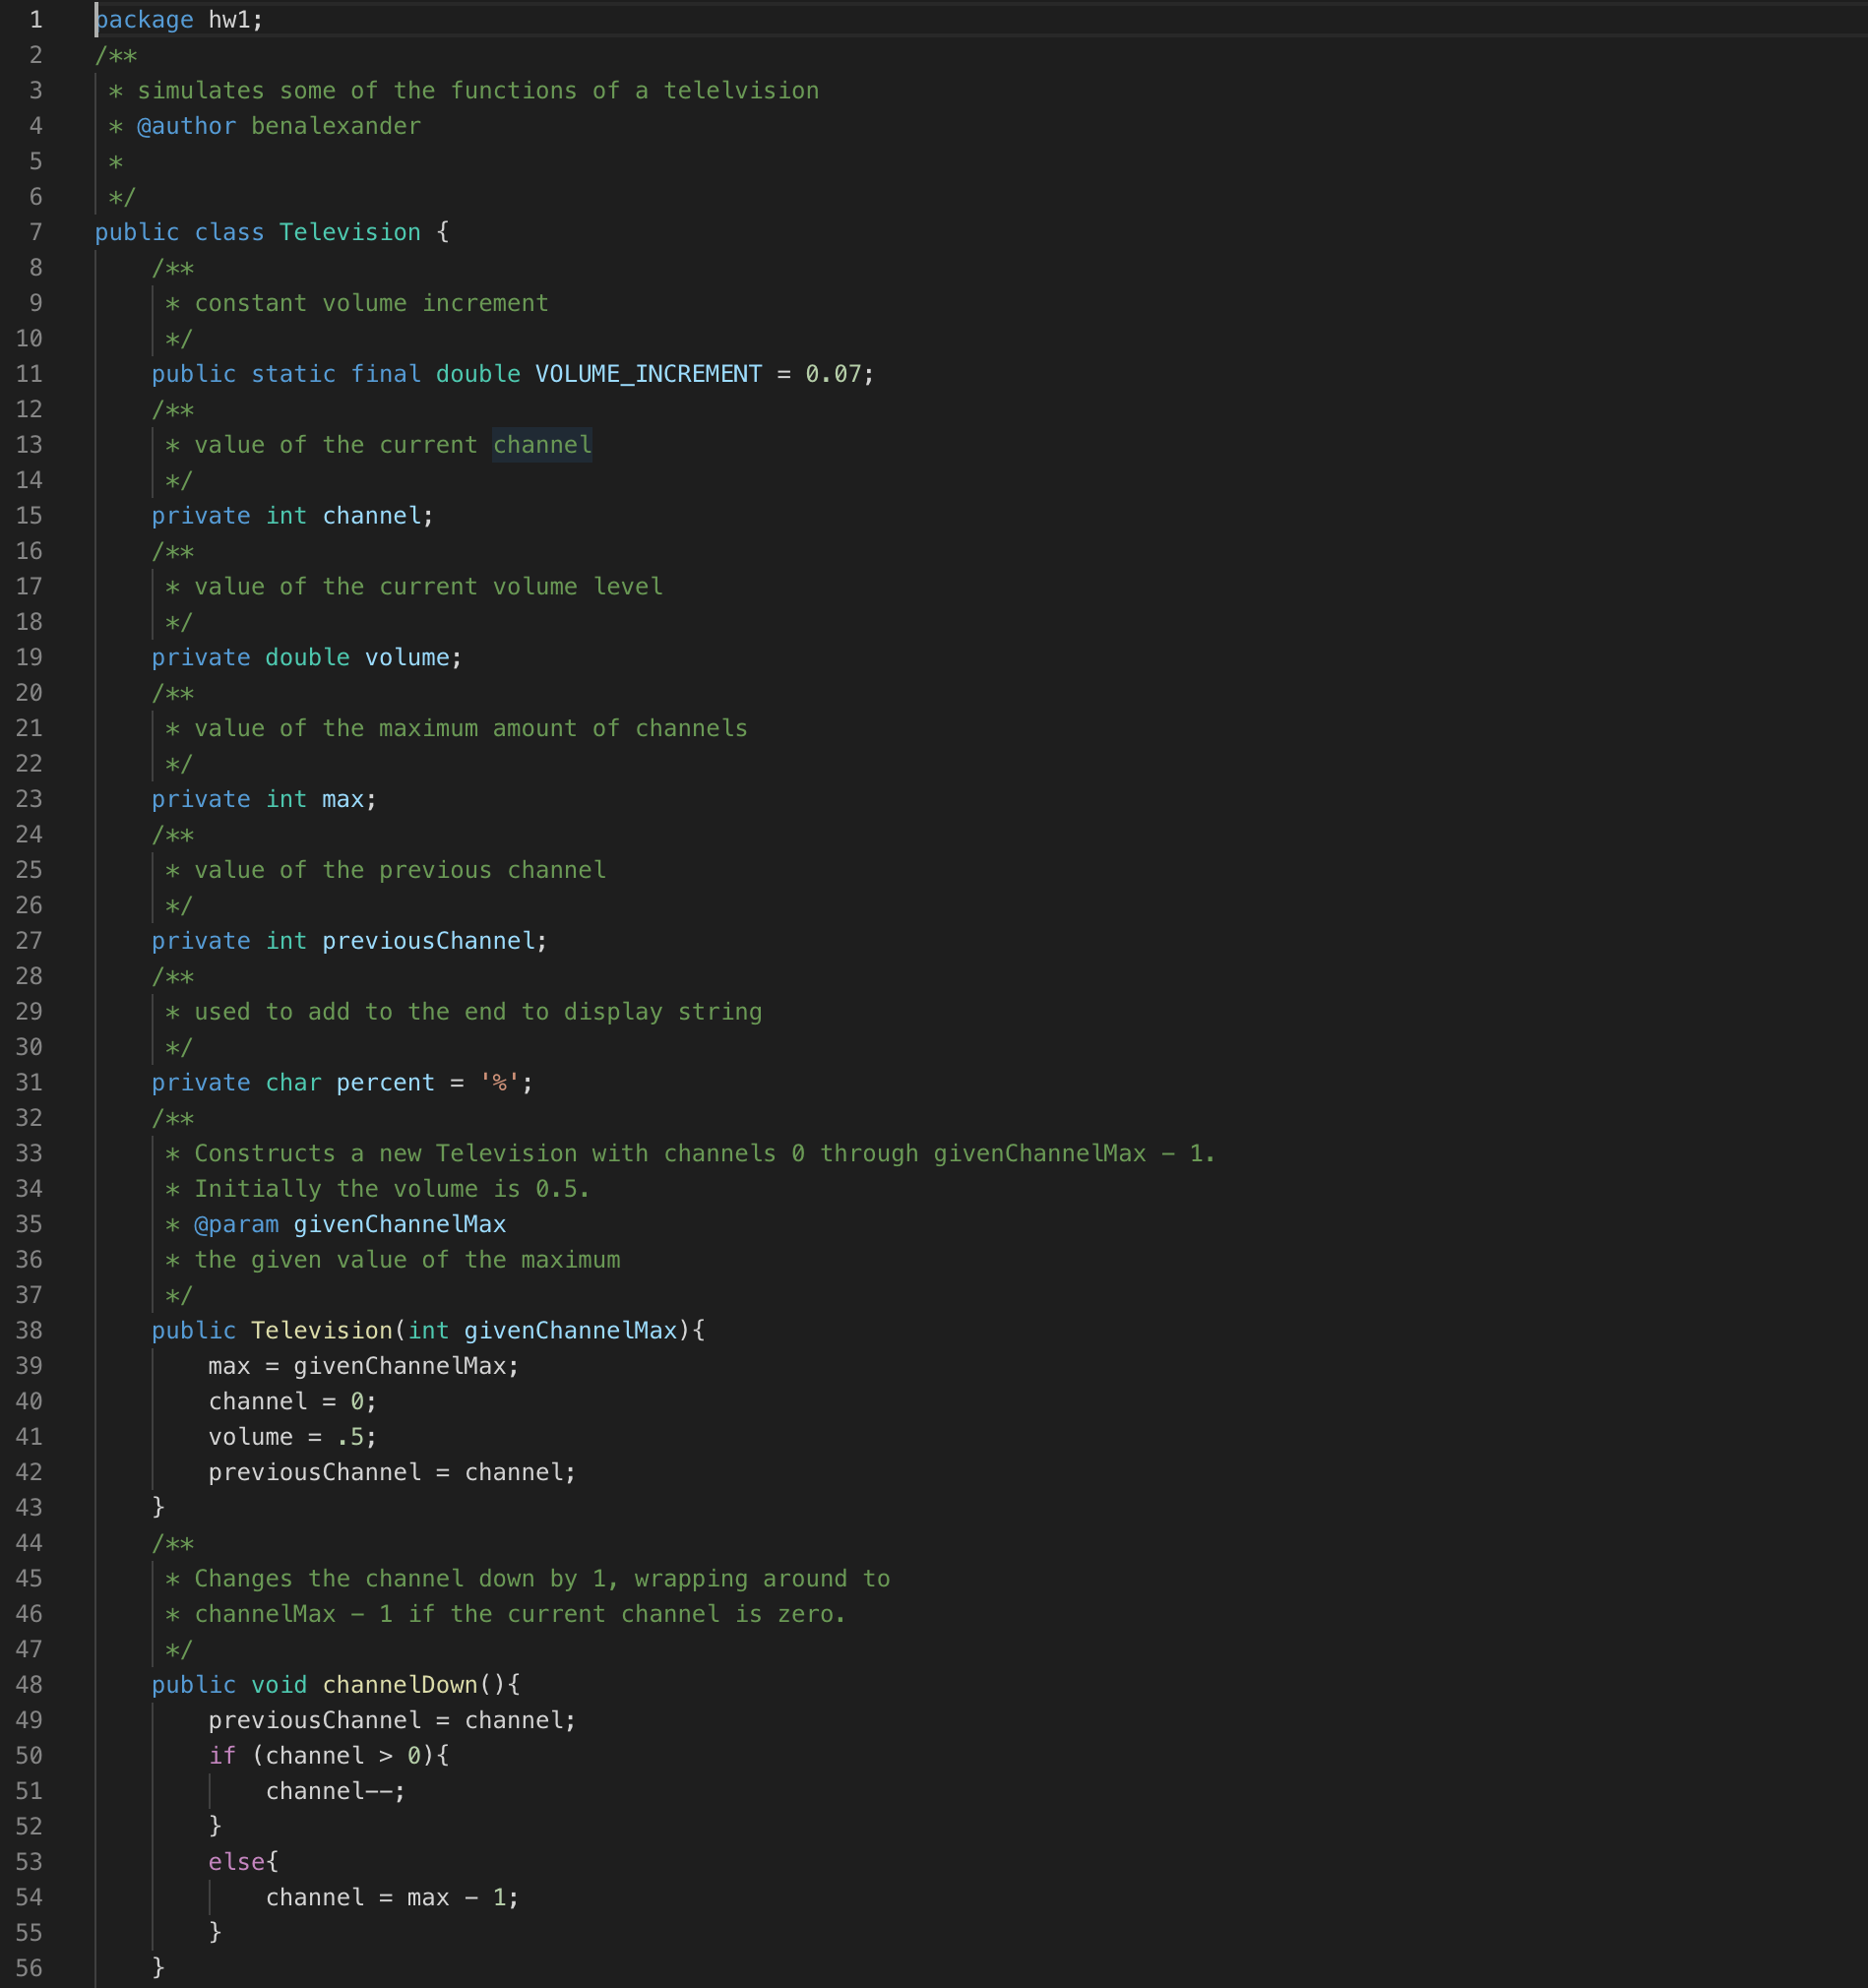Click 'channel = 0;' on line 40
This screenshot has width=1868, height=1988.
click(x=293, y=1402)
